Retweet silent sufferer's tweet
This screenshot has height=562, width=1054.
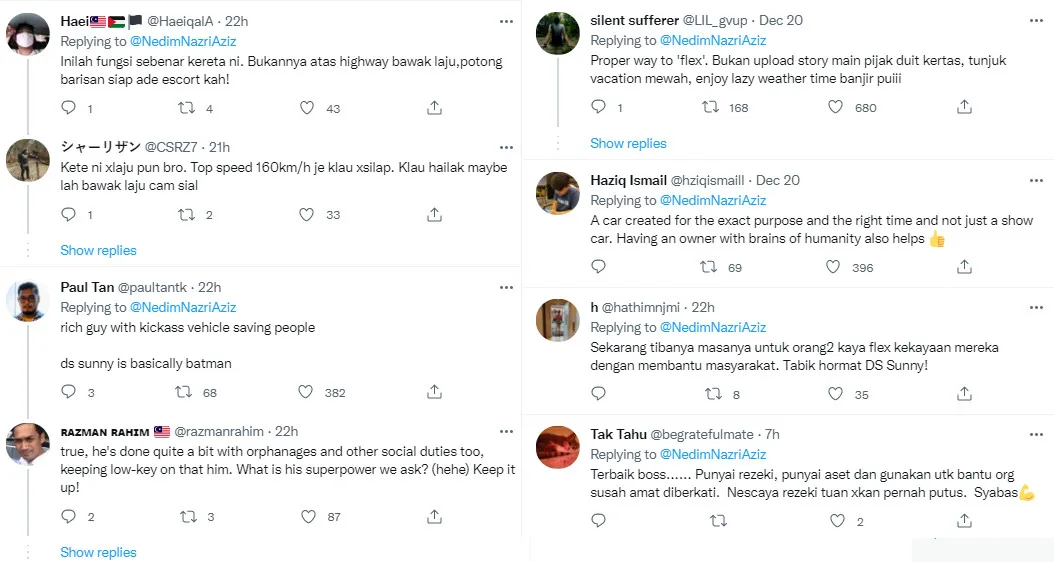pos(712,107)
